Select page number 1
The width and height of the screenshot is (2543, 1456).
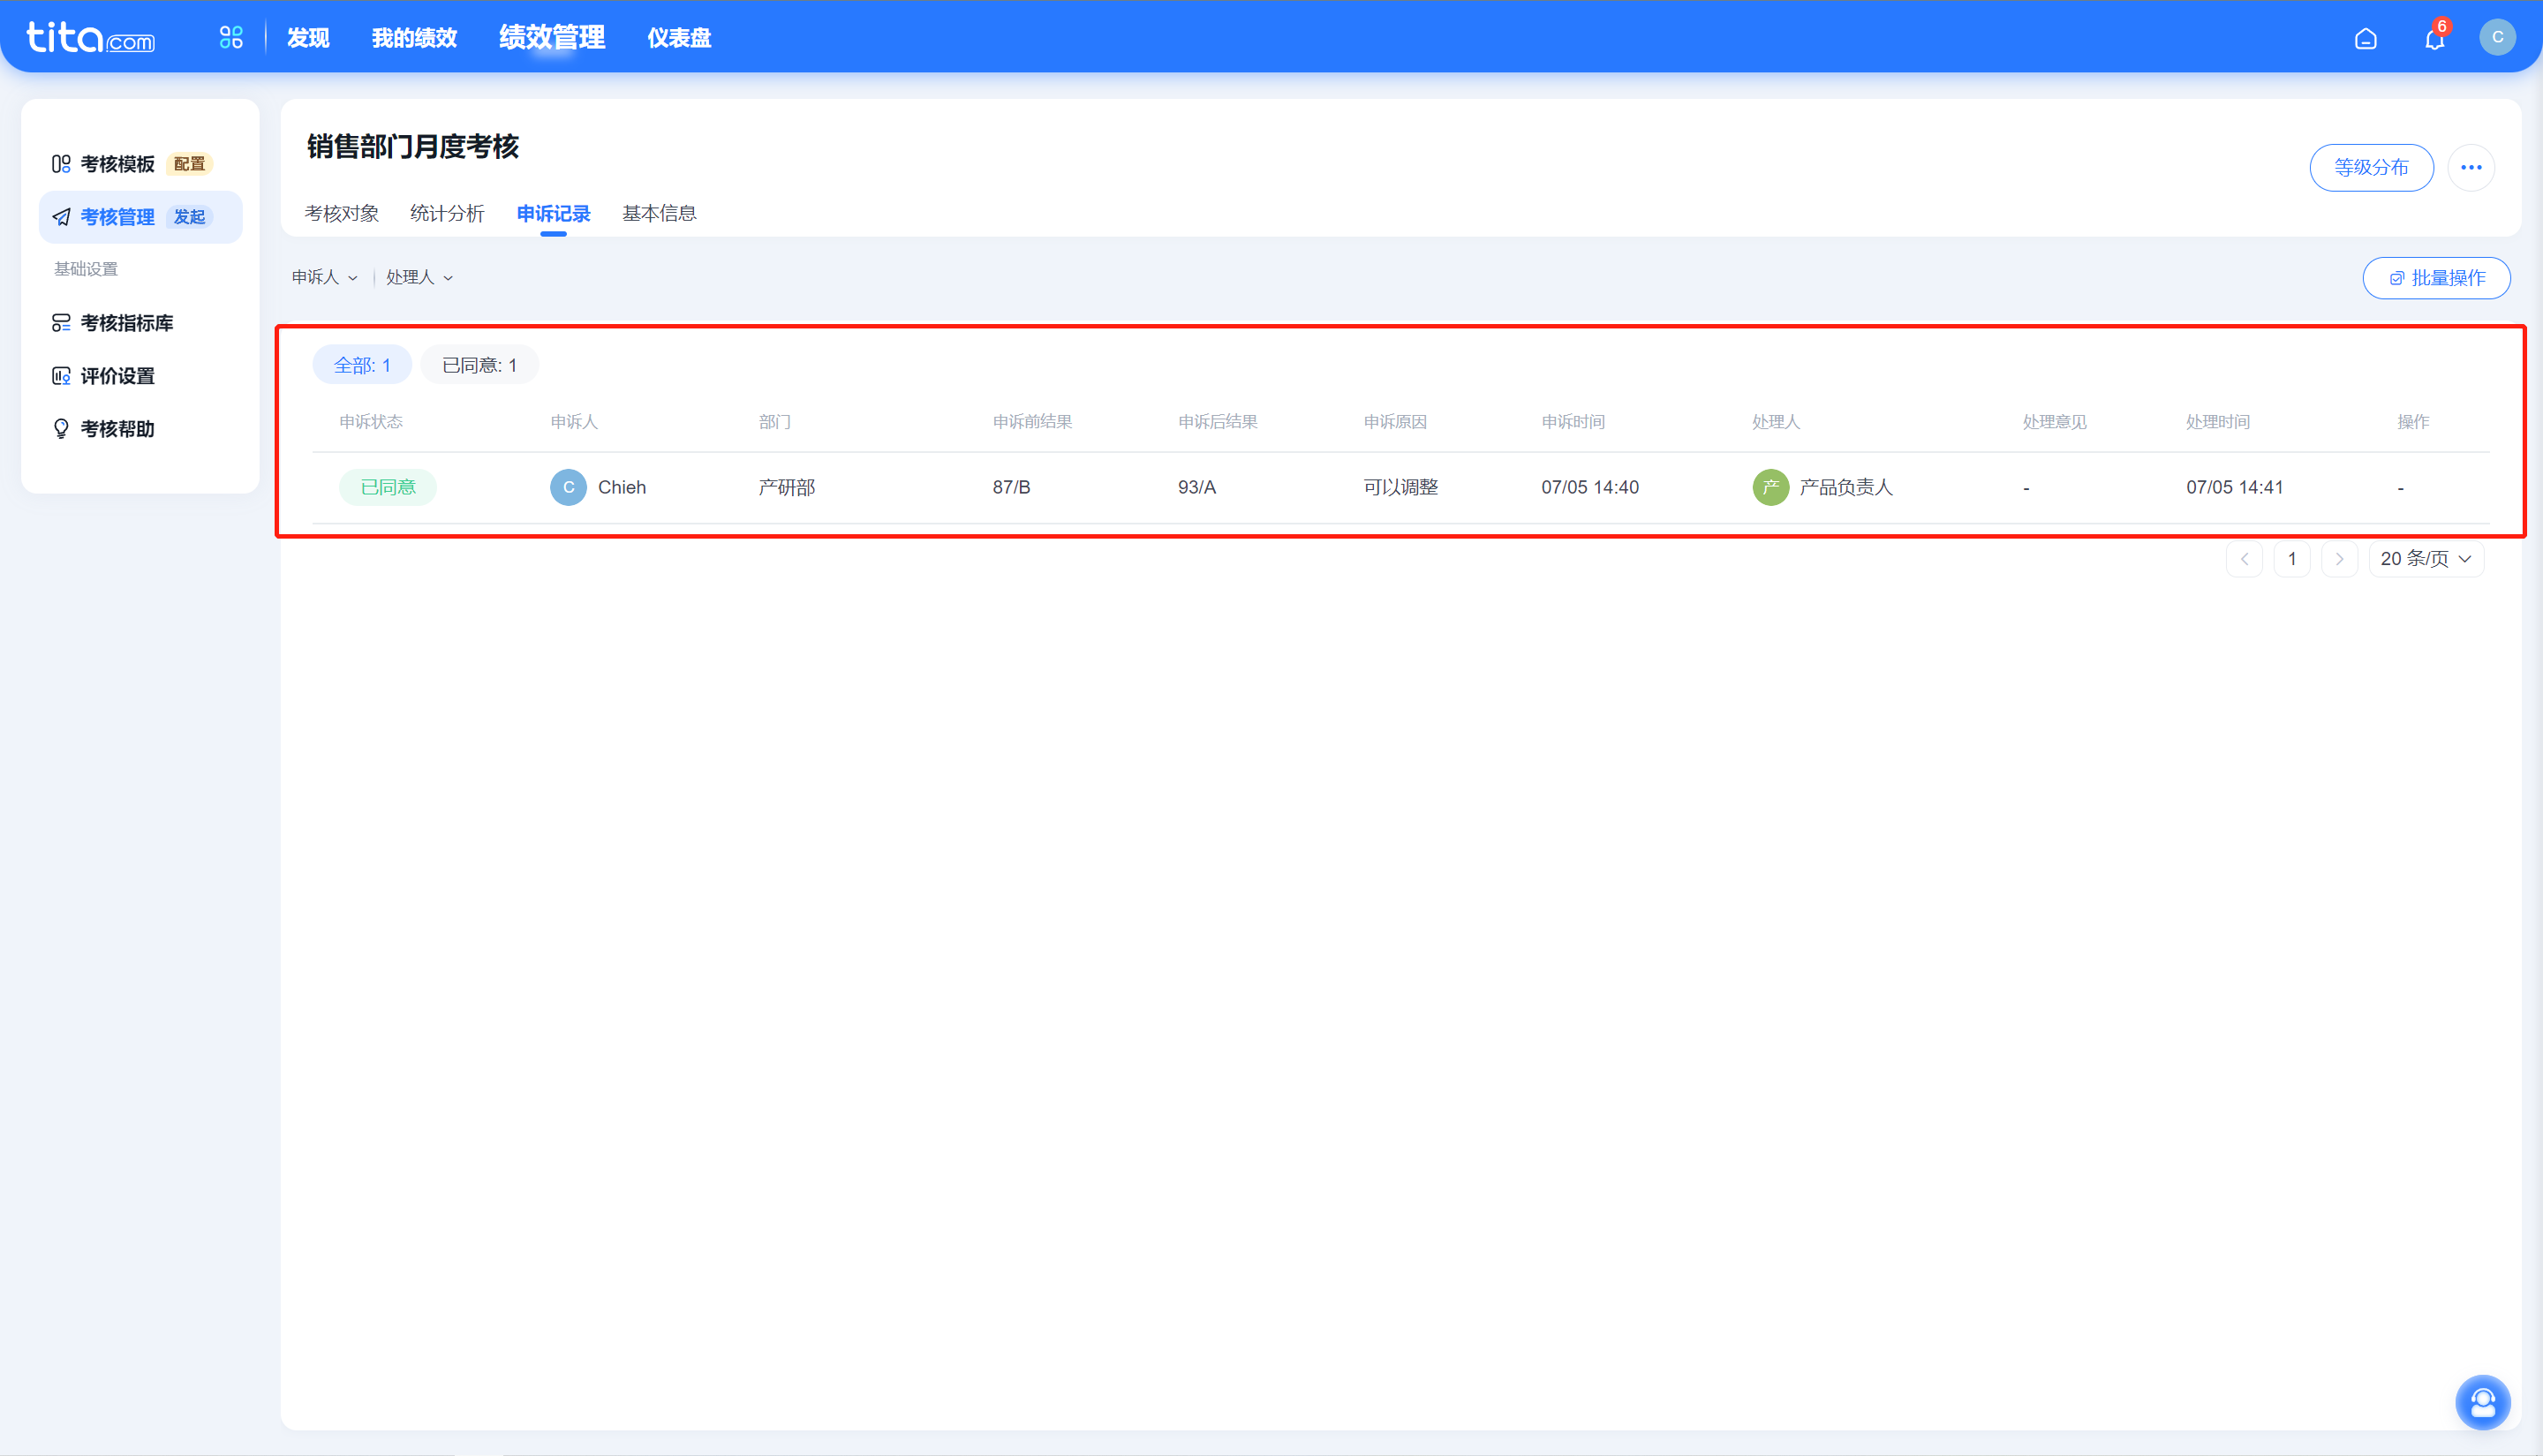click(x=2292, y=559)
